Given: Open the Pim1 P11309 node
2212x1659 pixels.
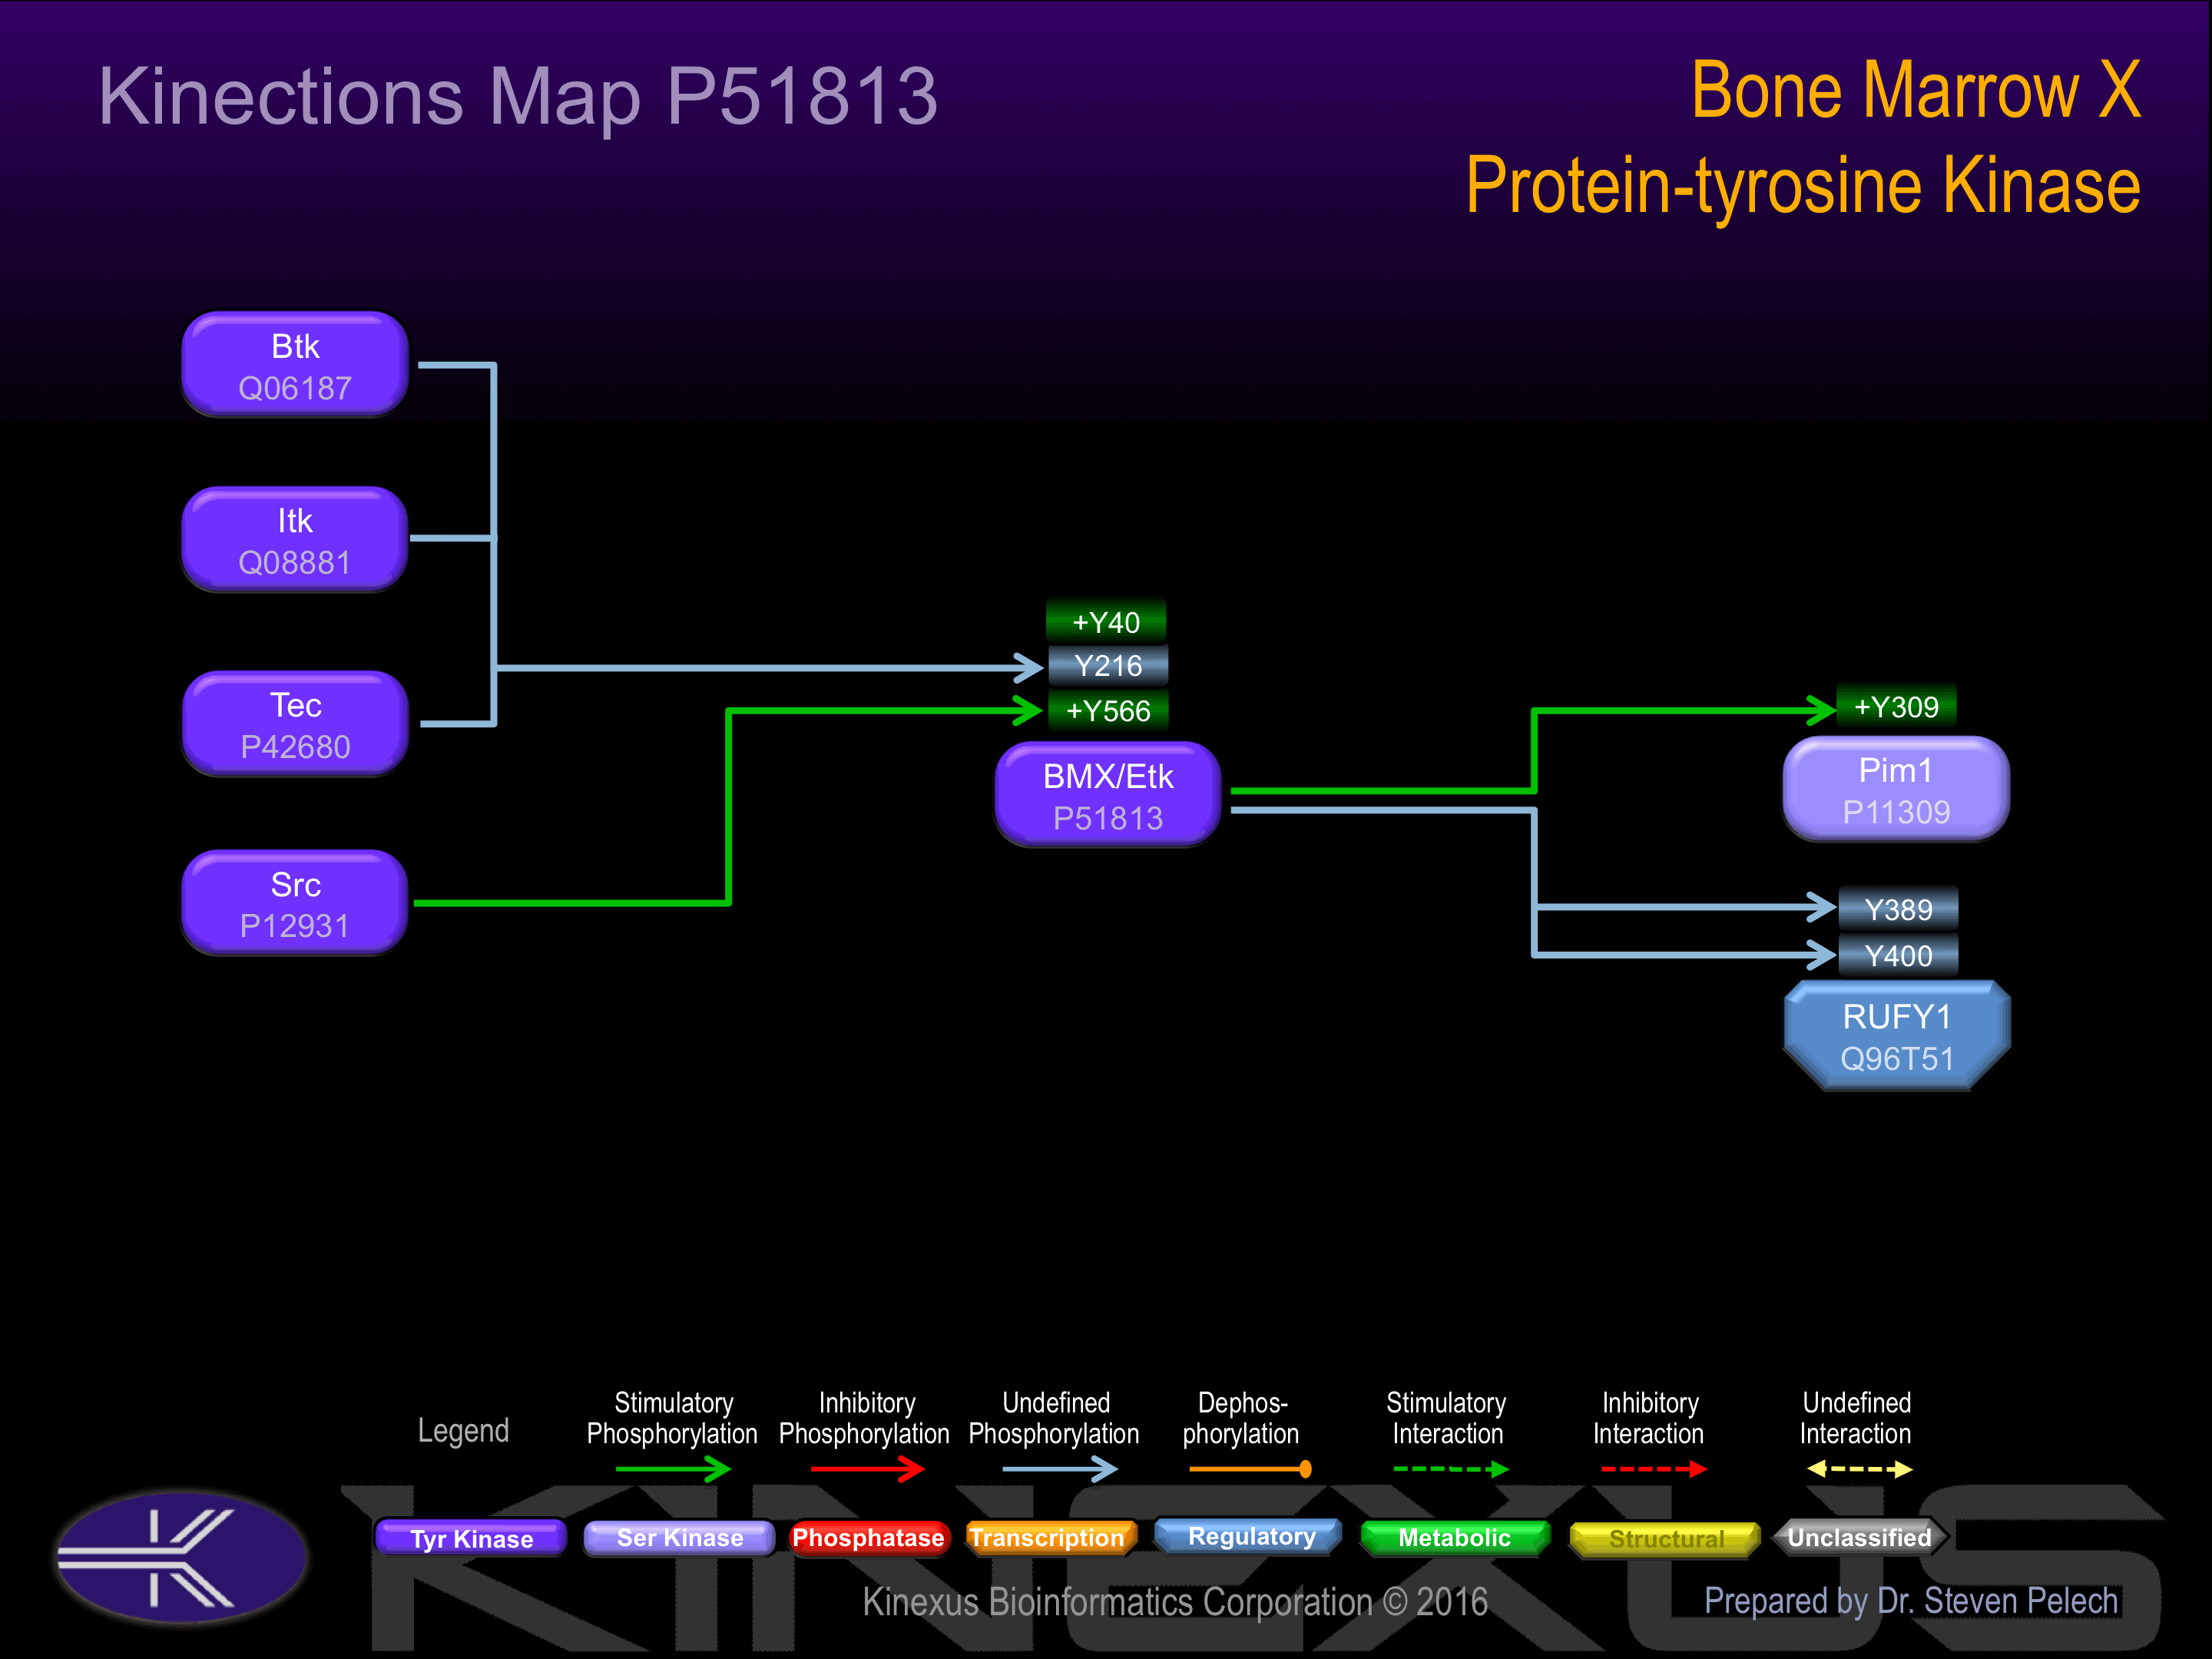Looking at the screenshot, I should point(1896,789).
